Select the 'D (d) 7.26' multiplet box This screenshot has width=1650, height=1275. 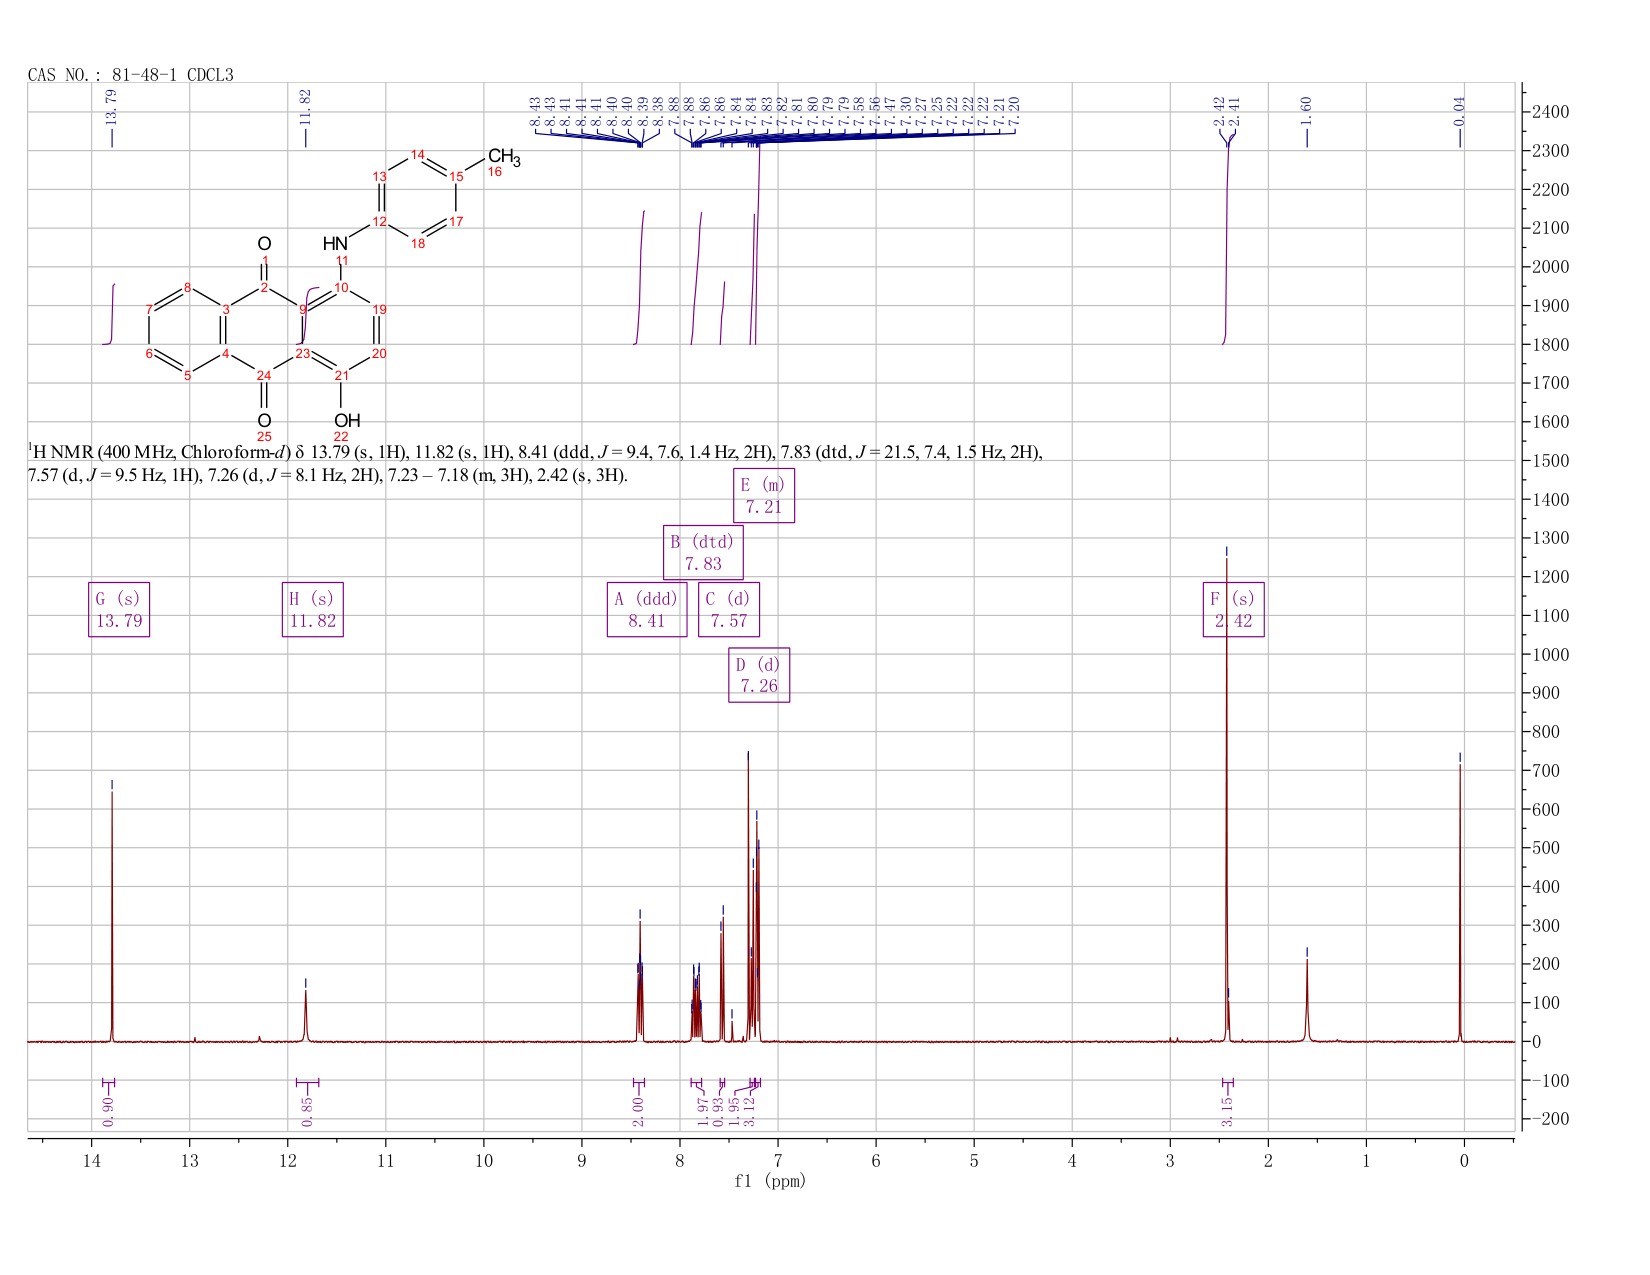coord(759,676)
